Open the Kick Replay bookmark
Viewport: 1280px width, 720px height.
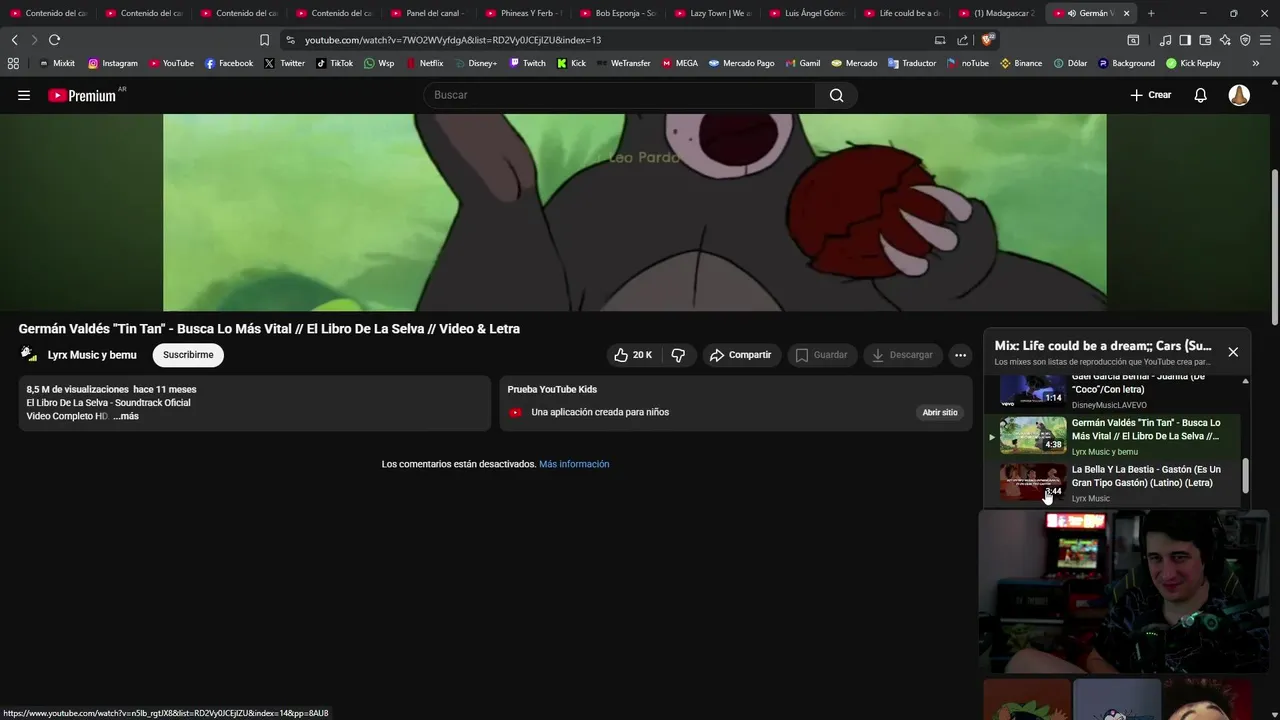pos(1192,63)
